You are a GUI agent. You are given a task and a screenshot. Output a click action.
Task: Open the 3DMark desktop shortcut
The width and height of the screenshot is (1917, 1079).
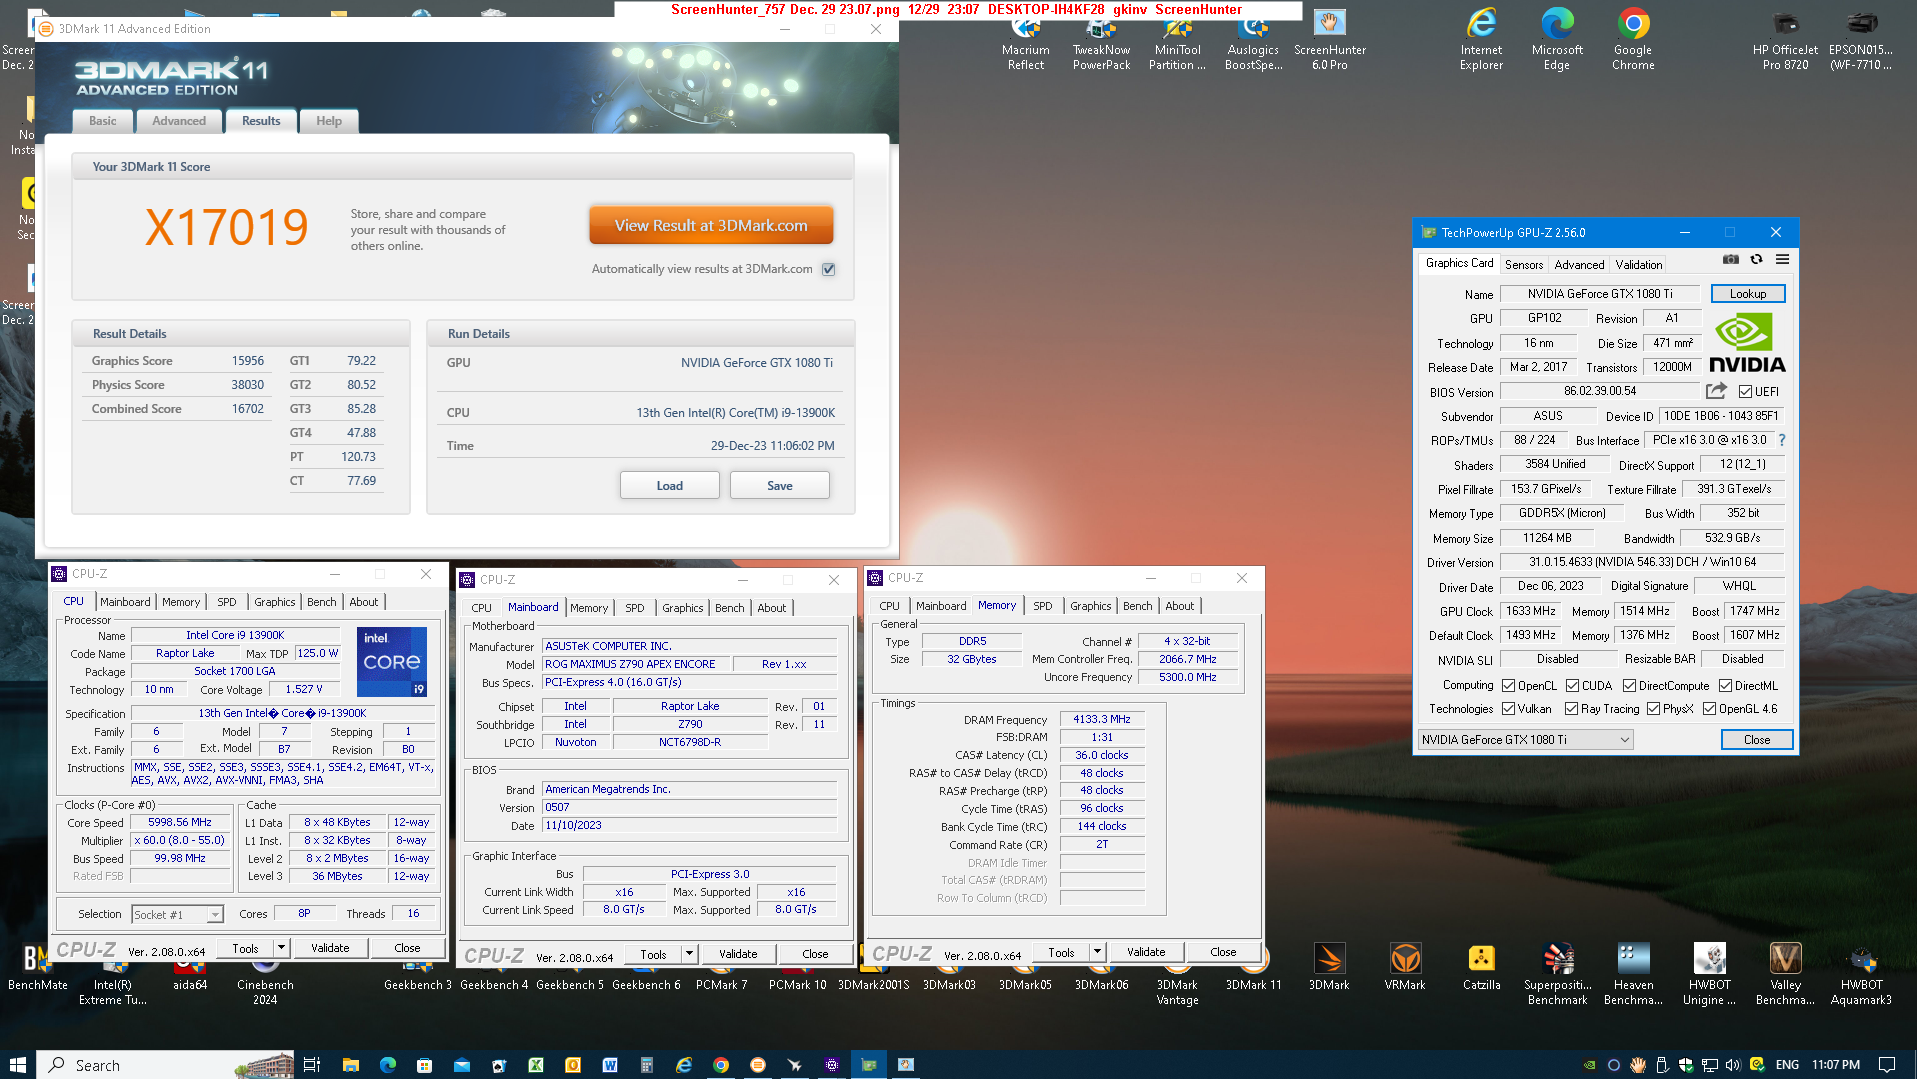point(1329,967)
